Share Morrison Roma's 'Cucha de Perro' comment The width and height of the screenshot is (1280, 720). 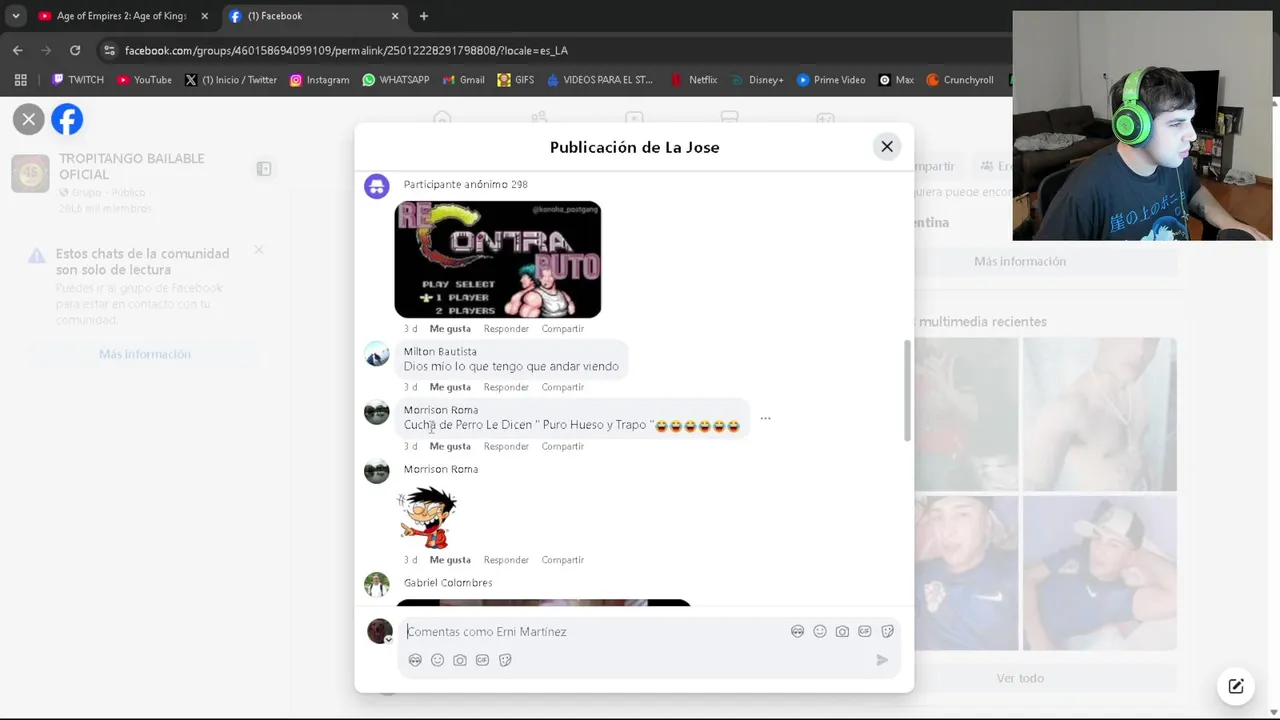563,446
